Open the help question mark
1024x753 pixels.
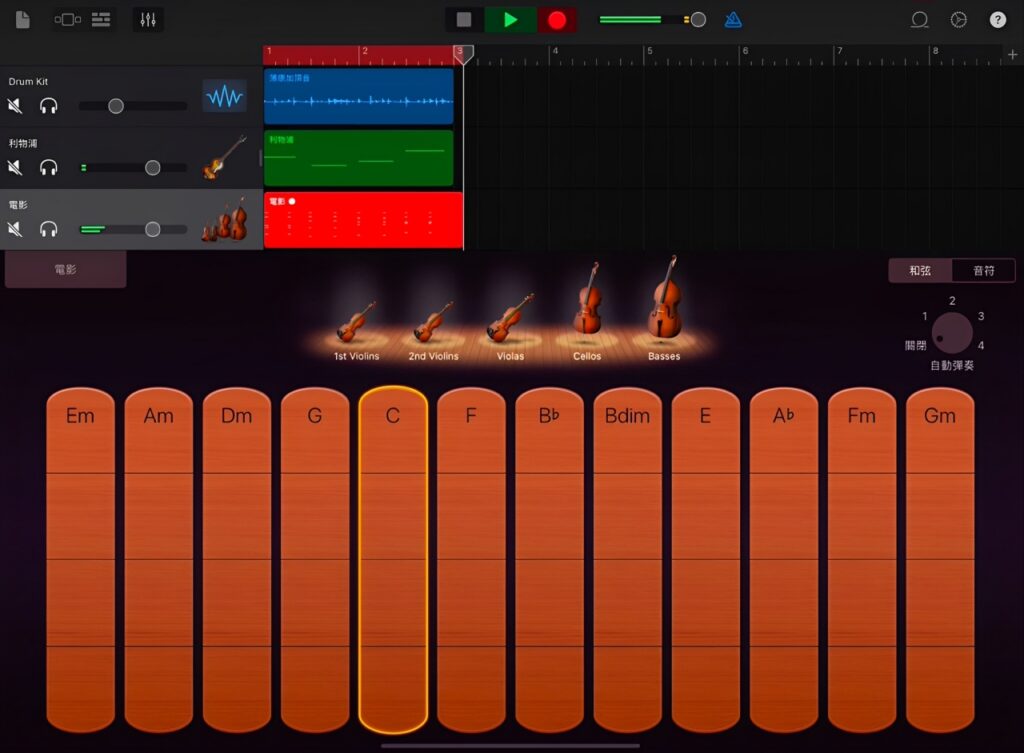pyautogui.click(x=997, y=20)
